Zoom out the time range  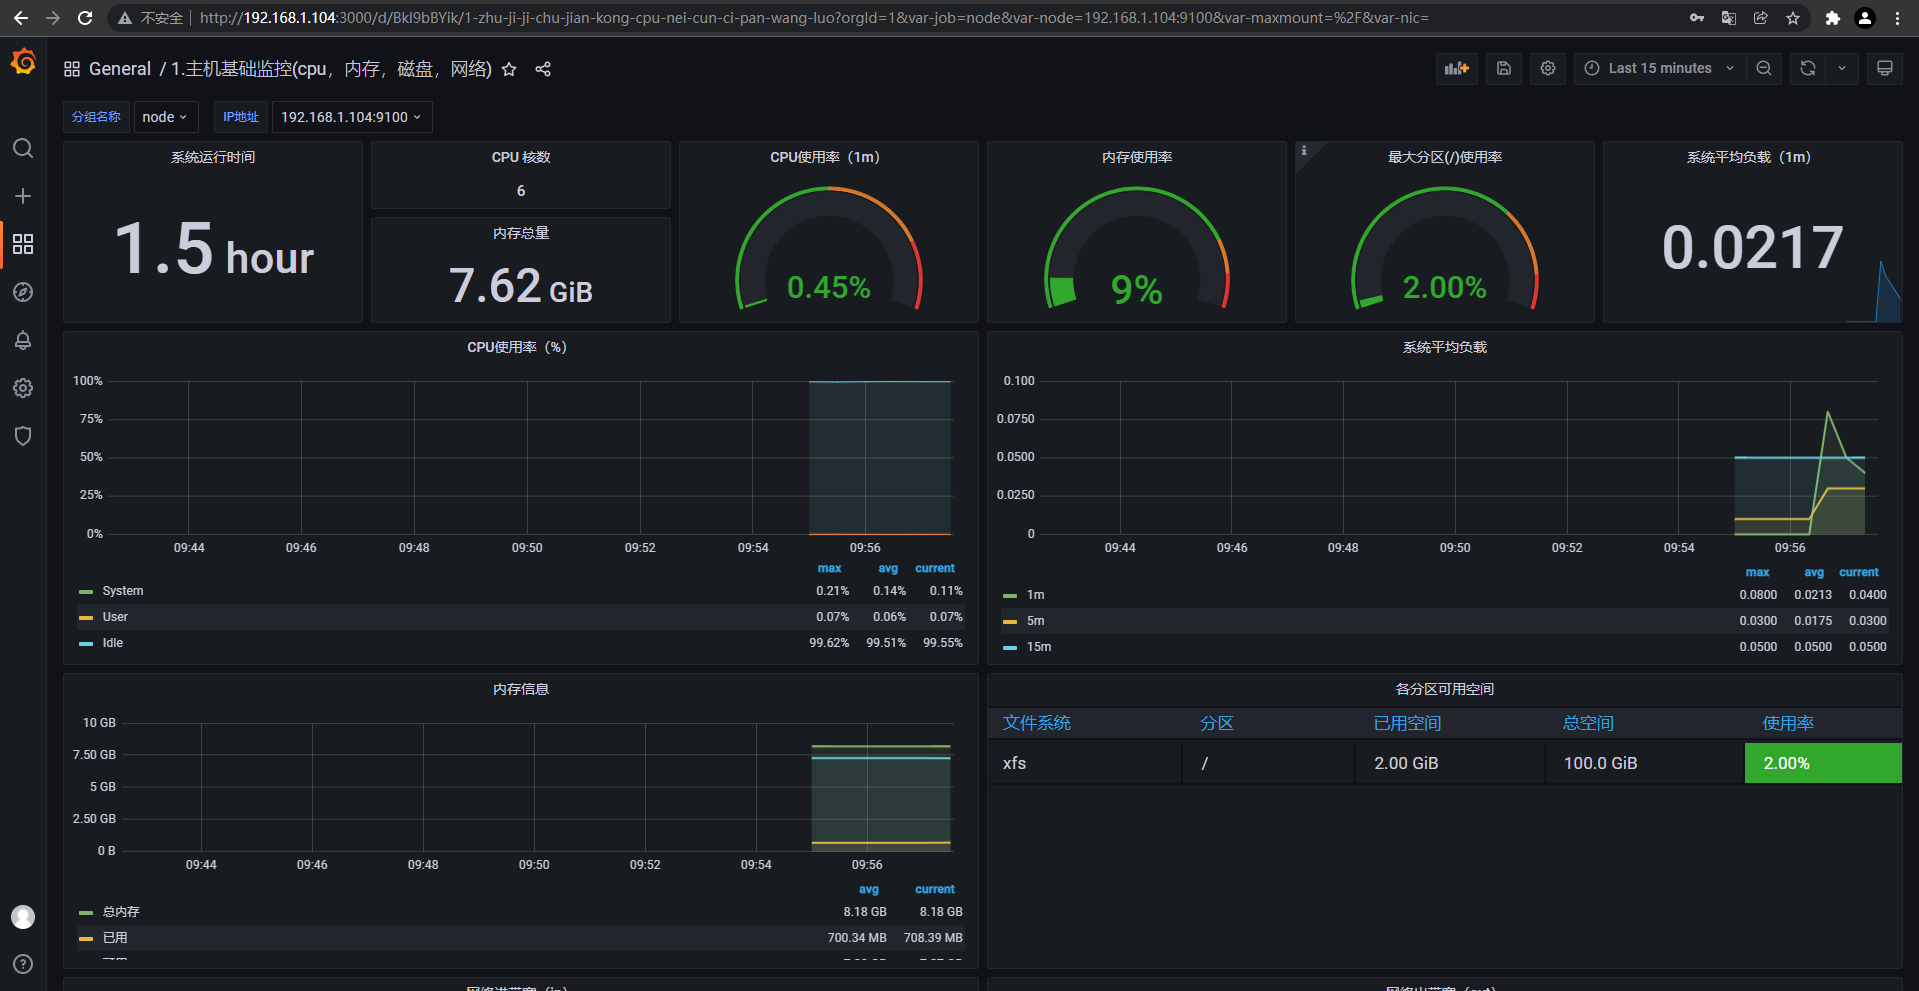tap(1764, 68)
